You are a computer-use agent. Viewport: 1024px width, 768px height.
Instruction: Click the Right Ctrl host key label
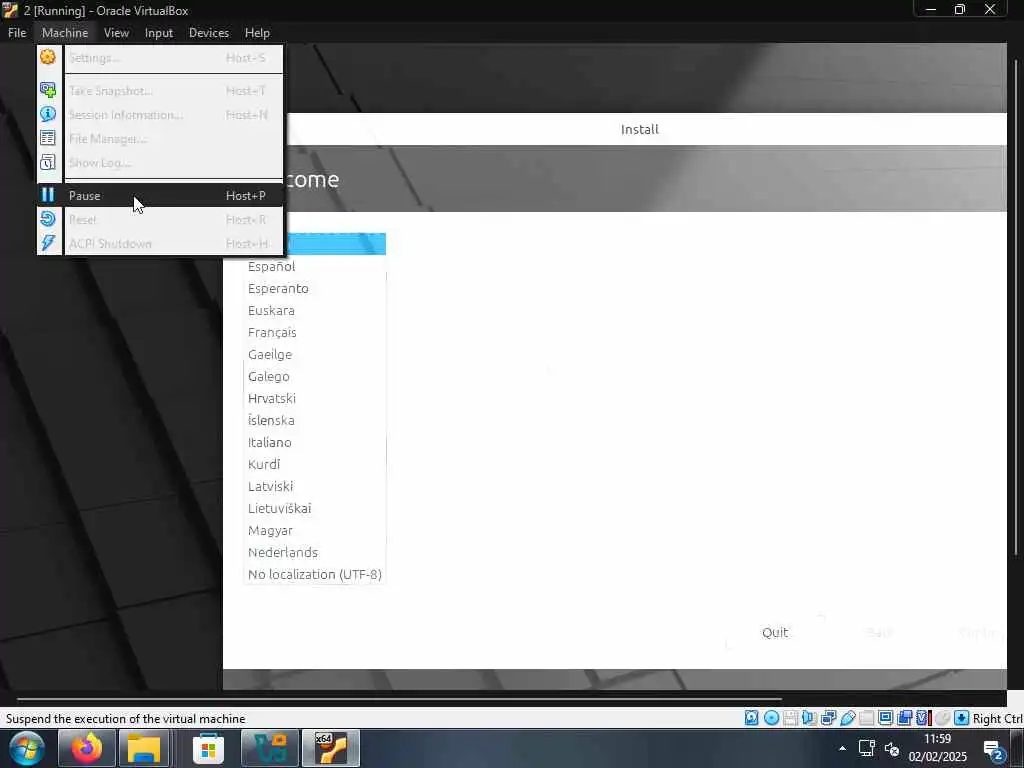[997, 718]
